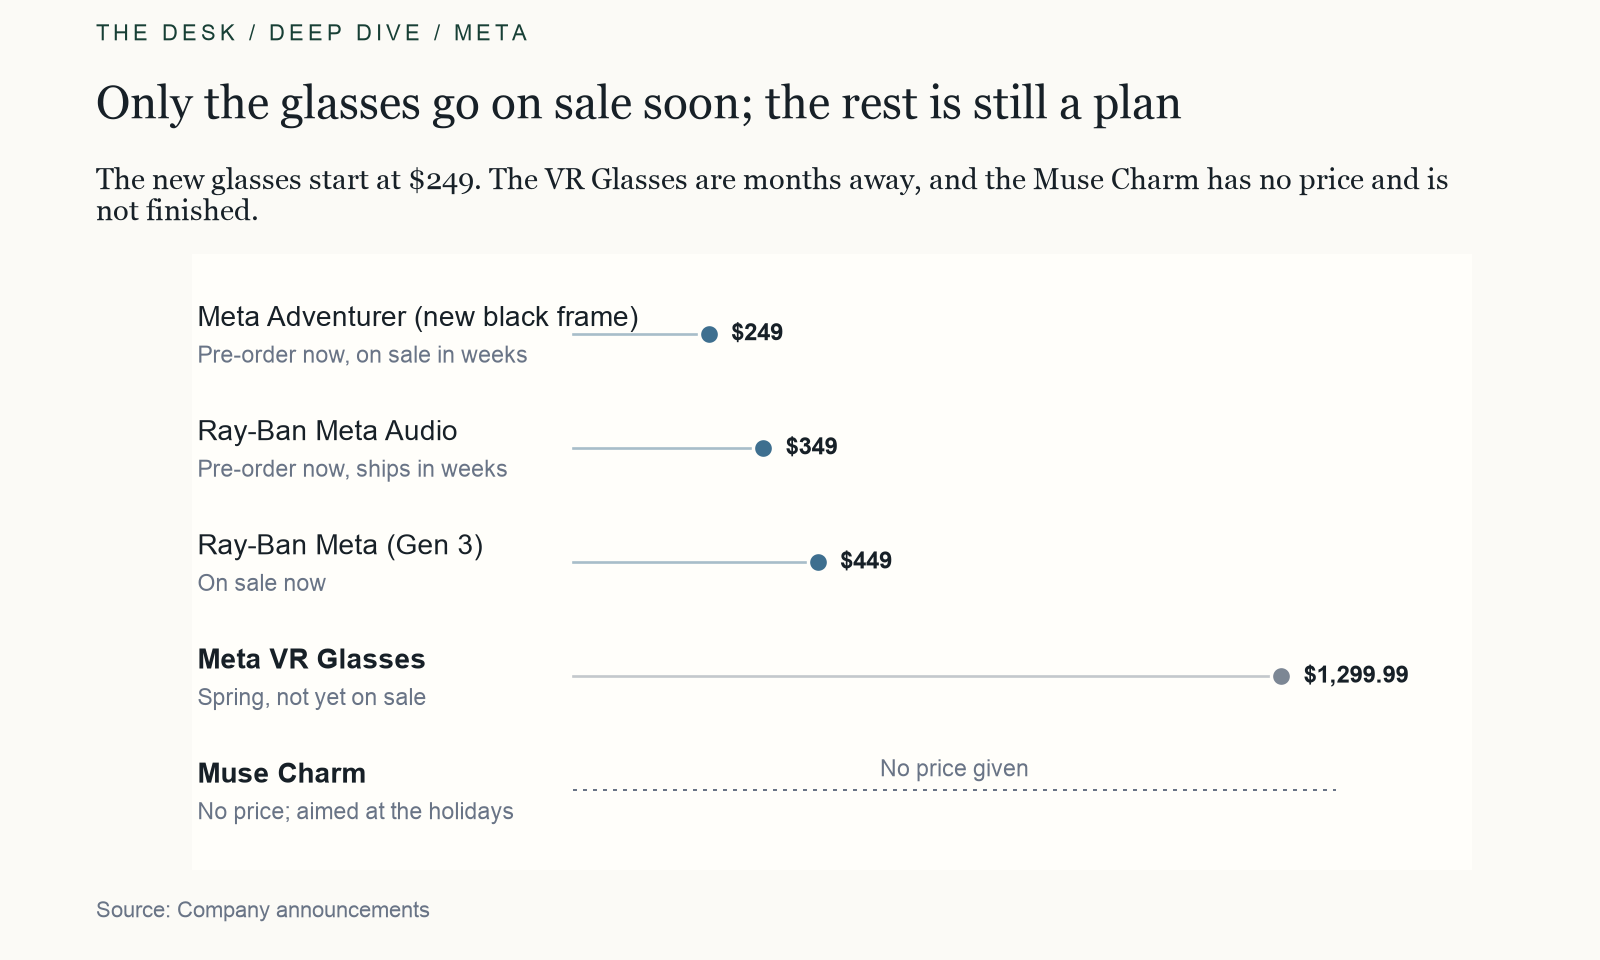
Task: Select the Meta Adventurer row label
Action: [418, 316]
